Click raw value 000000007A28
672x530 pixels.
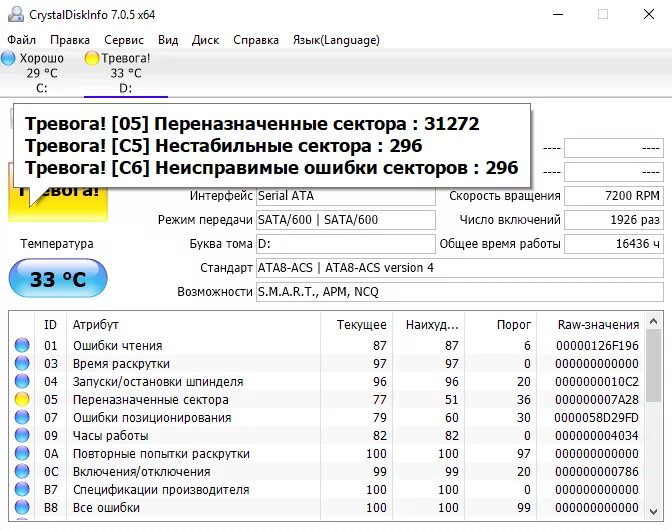click(597, 399)
